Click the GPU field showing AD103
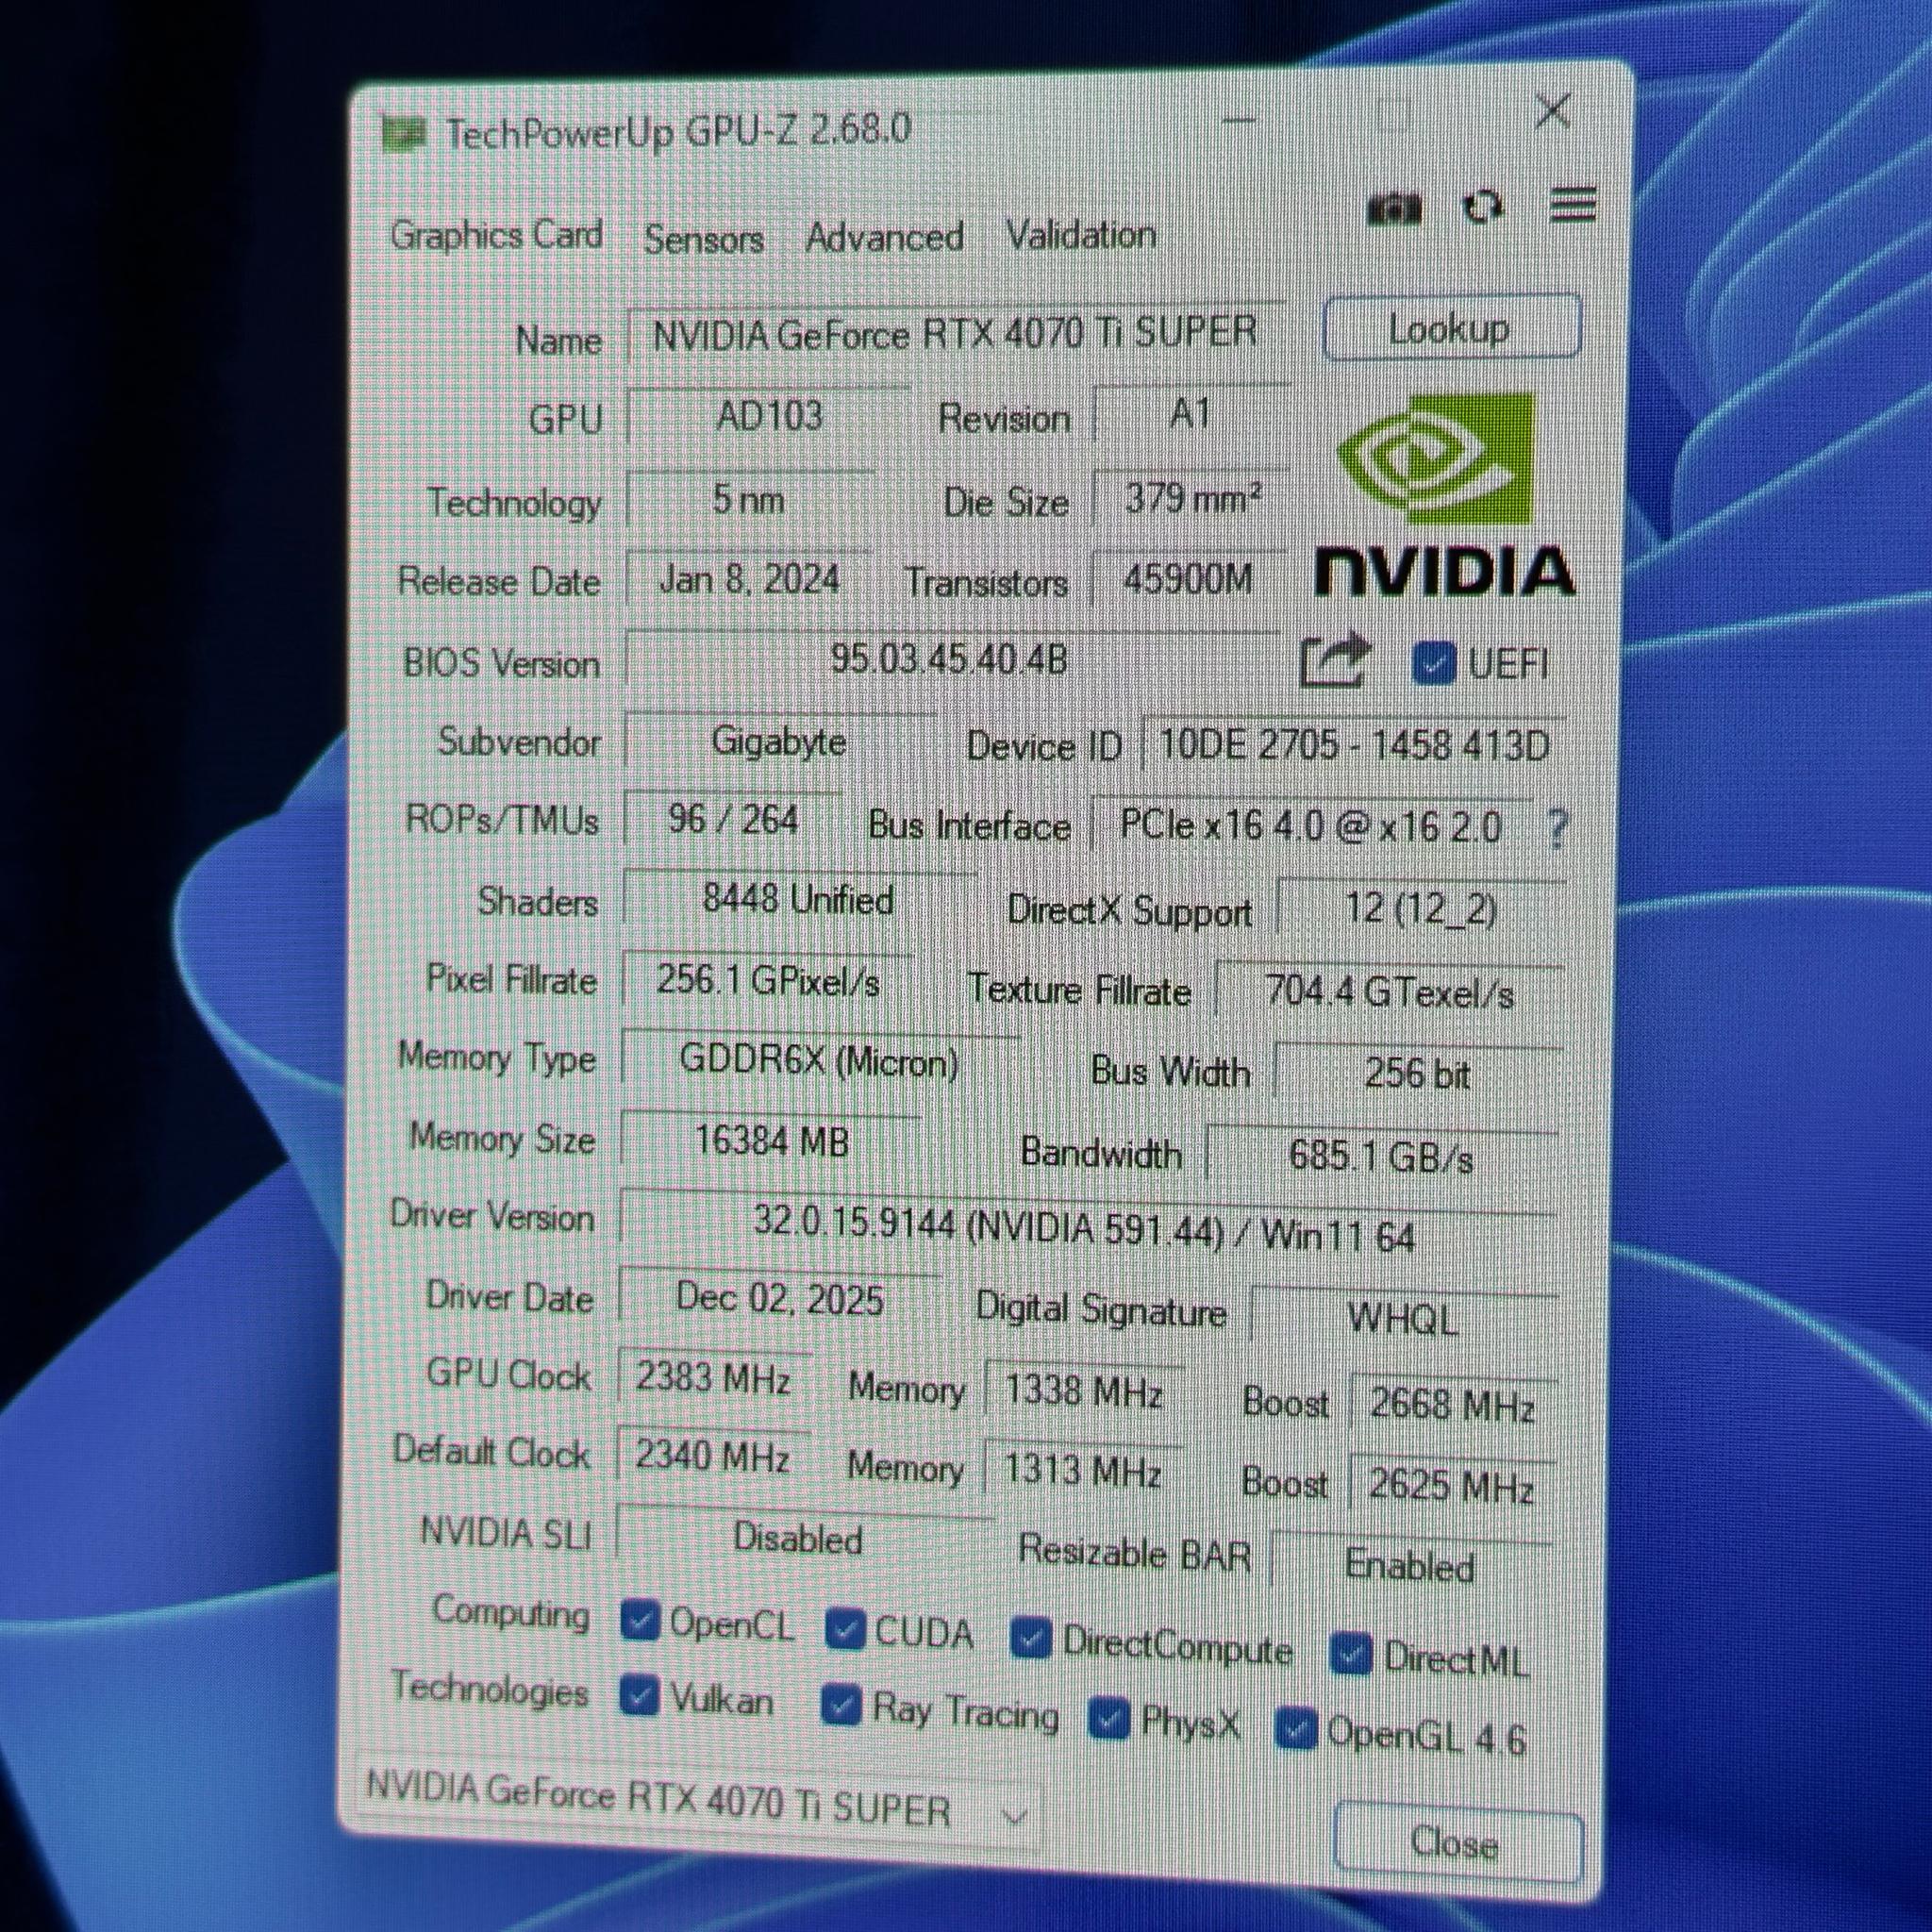Viewport: 1932px width, 1932px height. (x=767, y=414)
